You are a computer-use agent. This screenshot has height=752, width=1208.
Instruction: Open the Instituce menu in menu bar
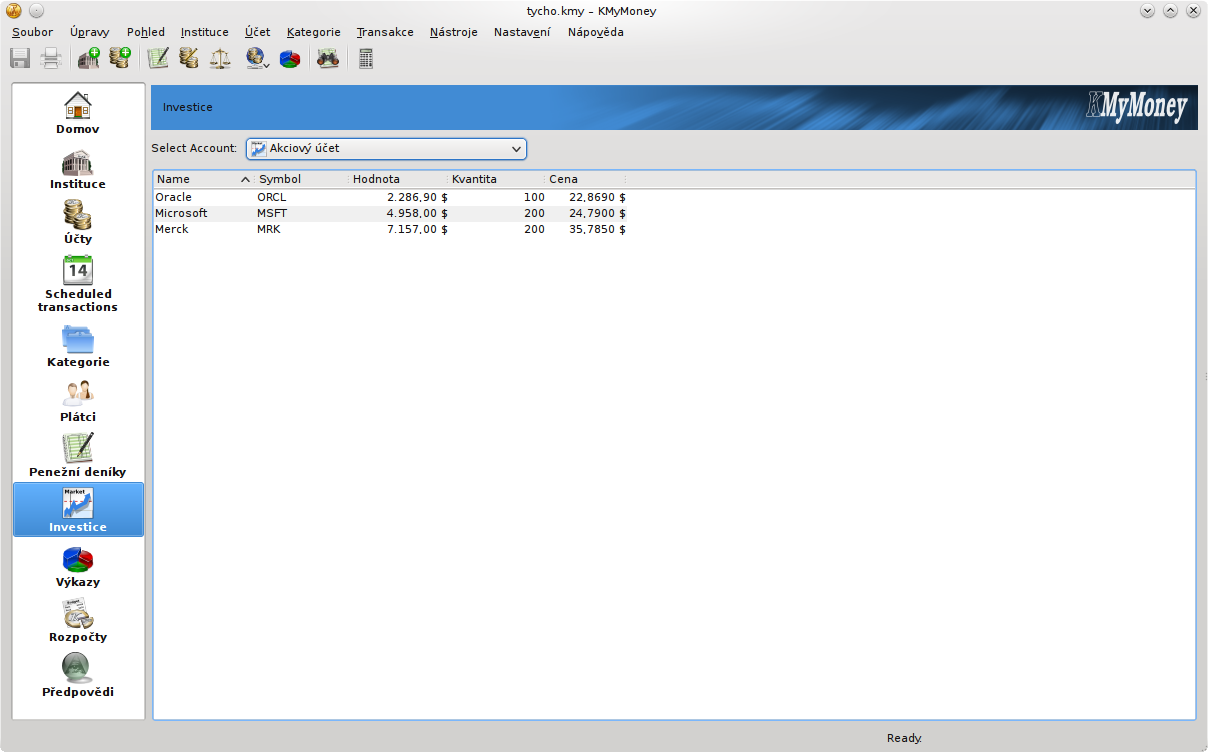click(x=204, y=32)
